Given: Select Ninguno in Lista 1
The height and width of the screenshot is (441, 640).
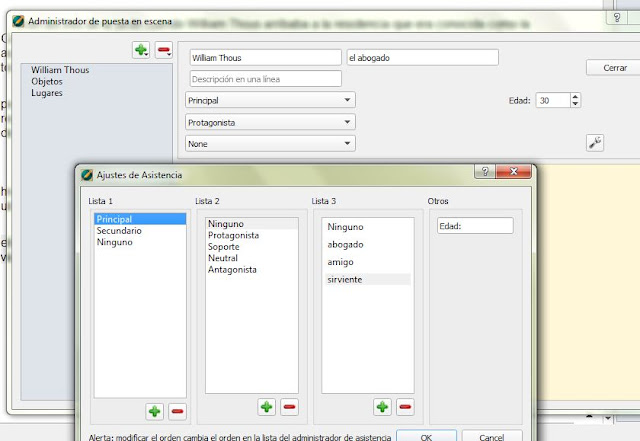Looking at the screenshot, I should [140, 242].
